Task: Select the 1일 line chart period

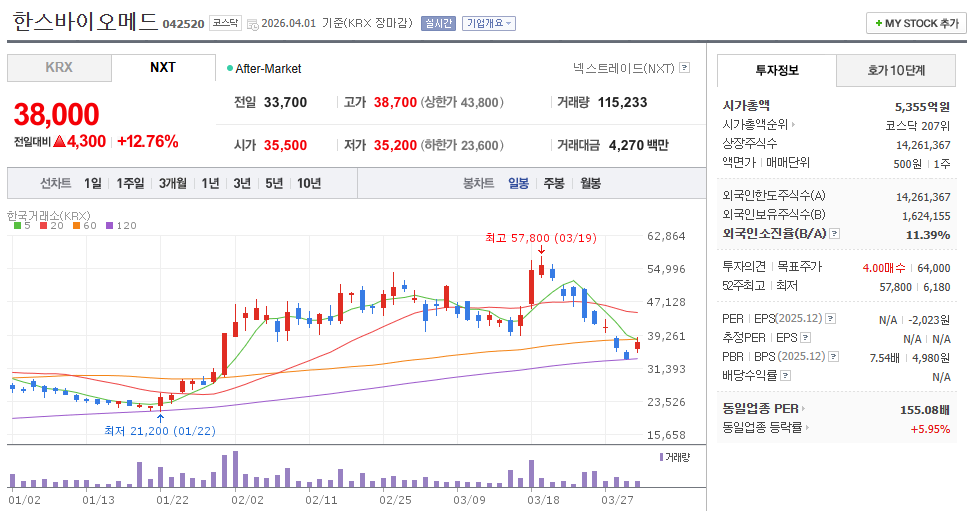Action: [x=93, y=183]
